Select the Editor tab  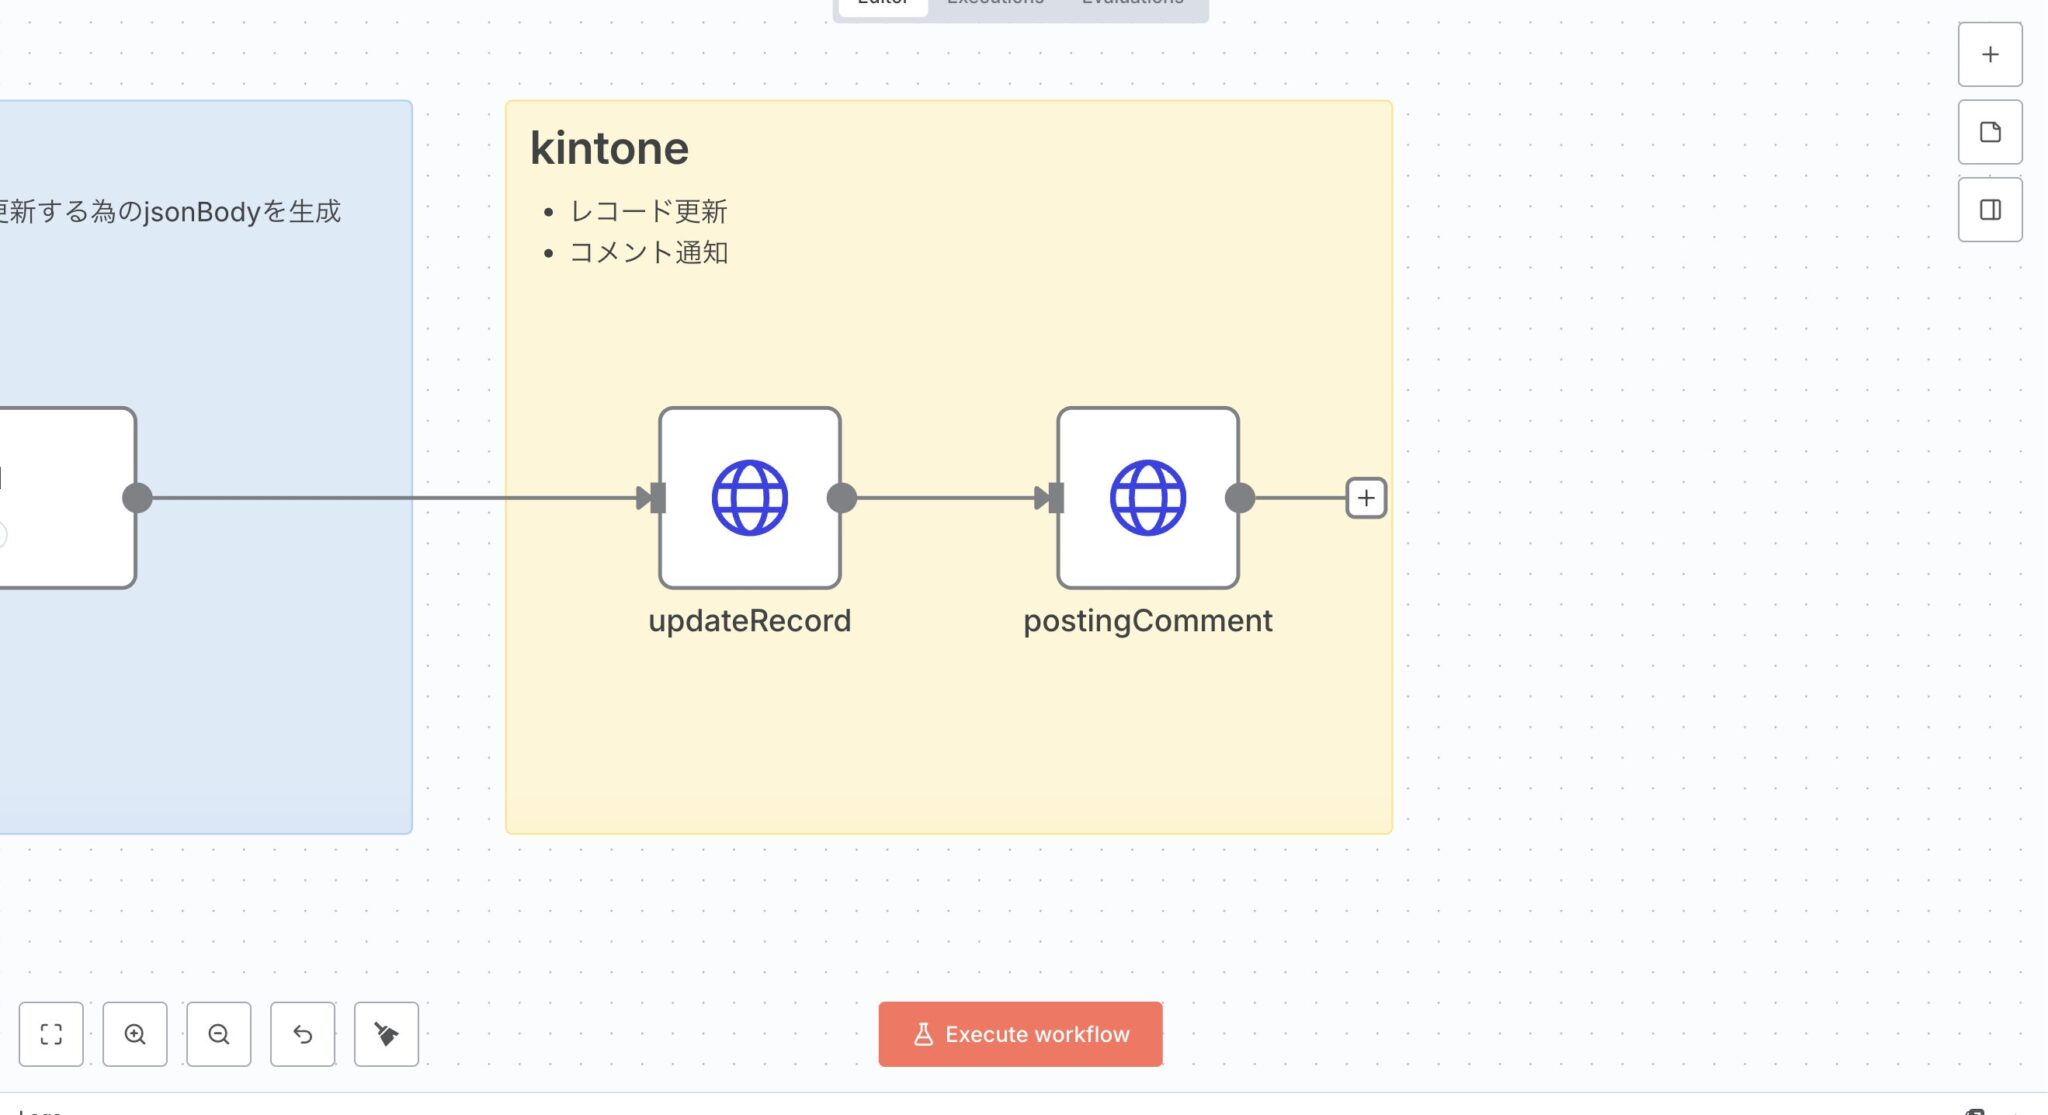coord(881,4)
